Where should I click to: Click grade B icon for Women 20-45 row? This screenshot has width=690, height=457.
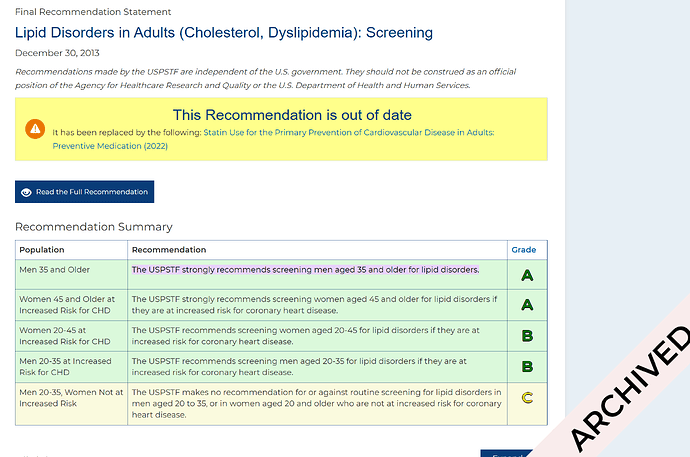click(x=527, y=336)
